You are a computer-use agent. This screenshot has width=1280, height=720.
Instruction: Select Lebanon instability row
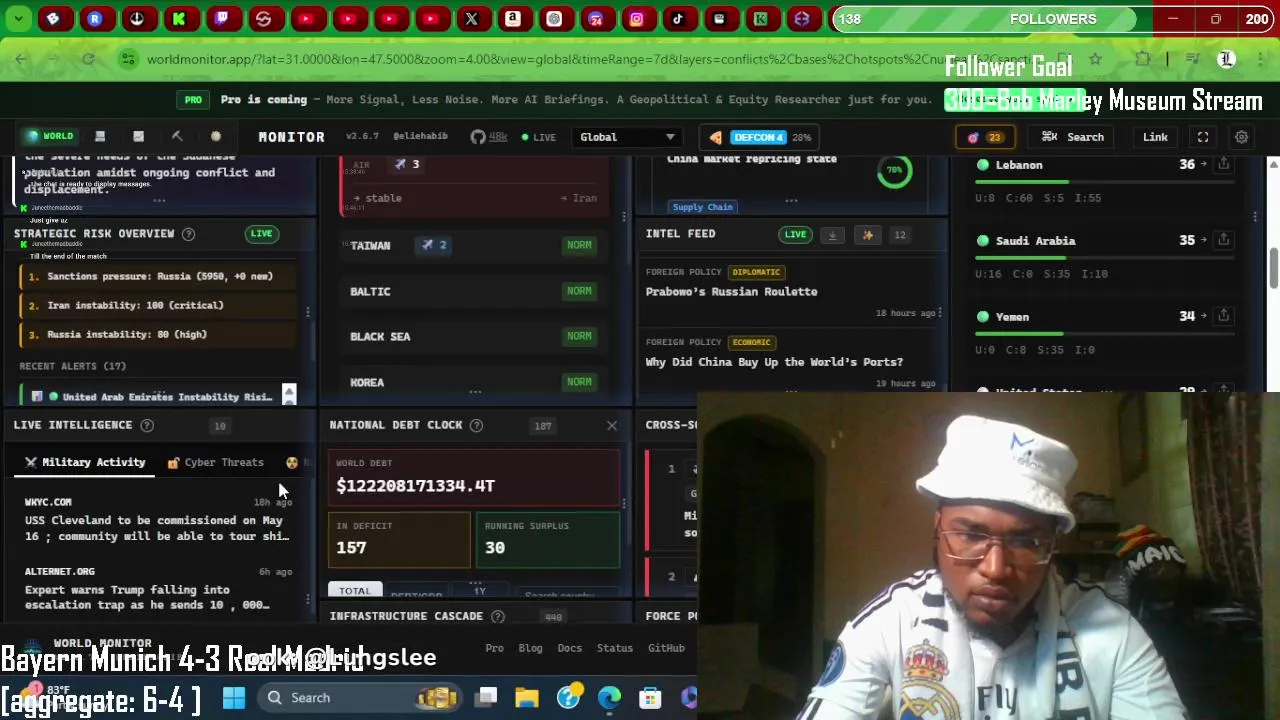[1105, 181]
